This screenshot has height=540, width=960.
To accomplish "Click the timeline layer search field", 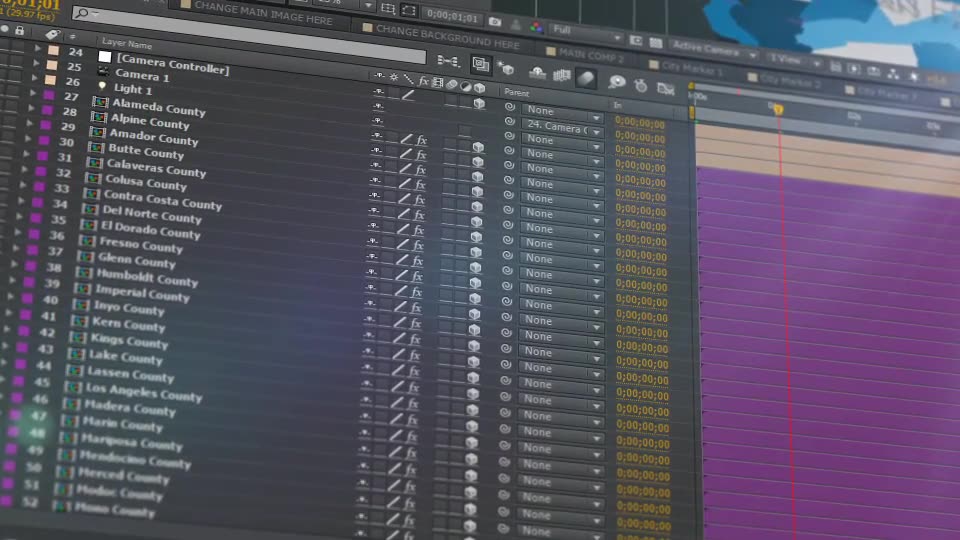I will pyautogui.click(x=248, y=34).
